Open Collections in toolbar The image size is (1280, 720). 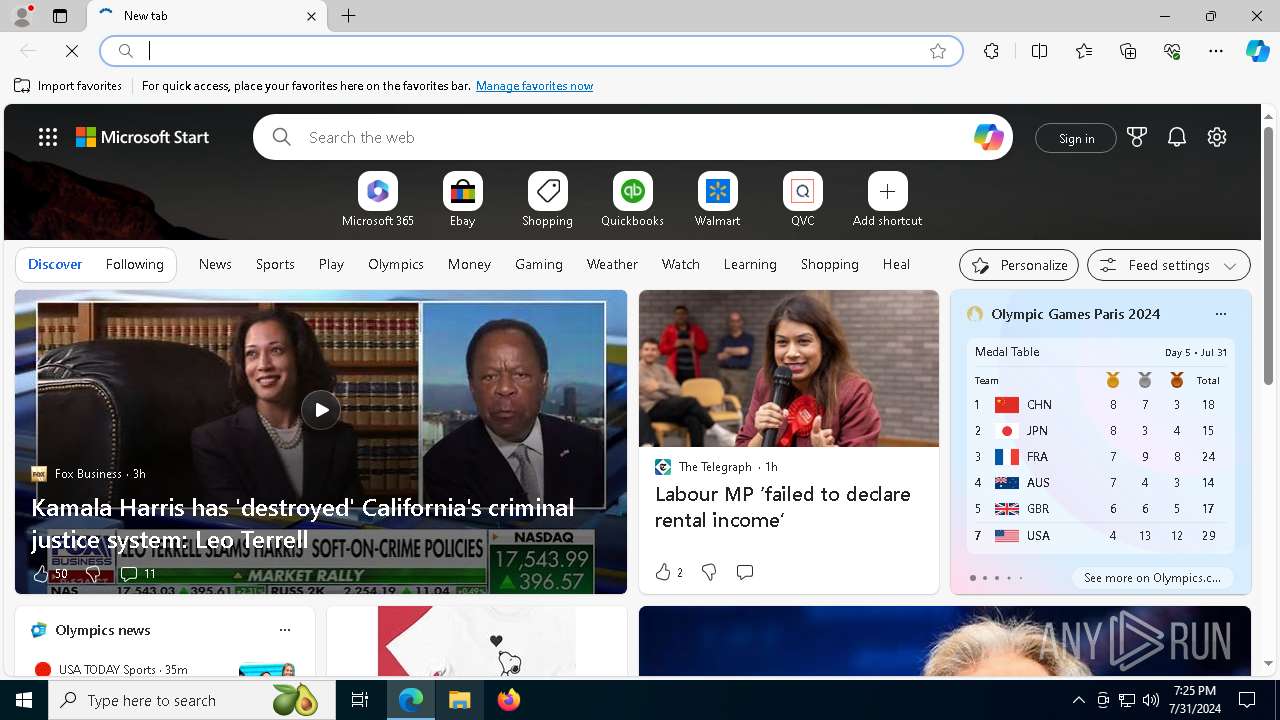(x=1128, y=51)
